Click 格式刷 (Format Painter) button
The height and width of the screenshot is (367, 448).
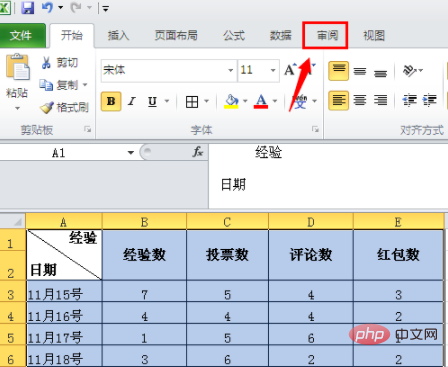[64, 107]
